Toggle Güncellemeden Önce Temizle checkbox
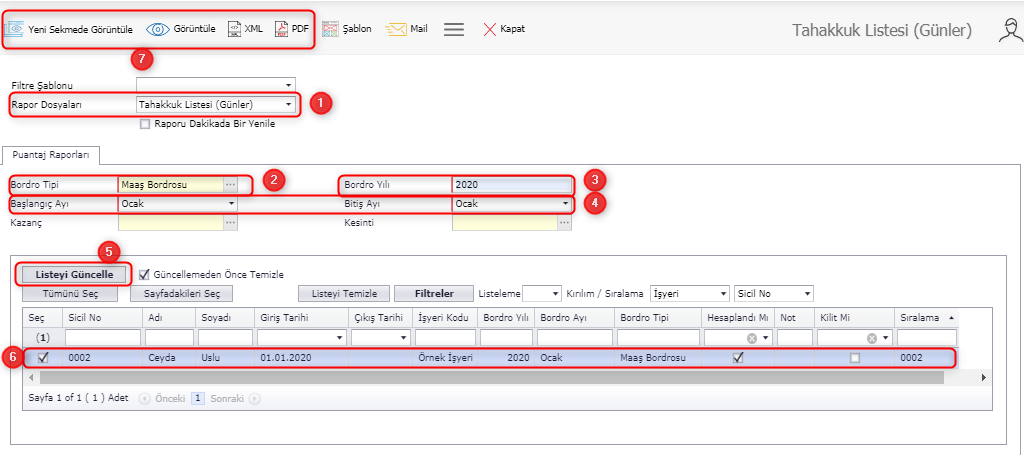1024x455 pixels. click(x=144, y=274)
